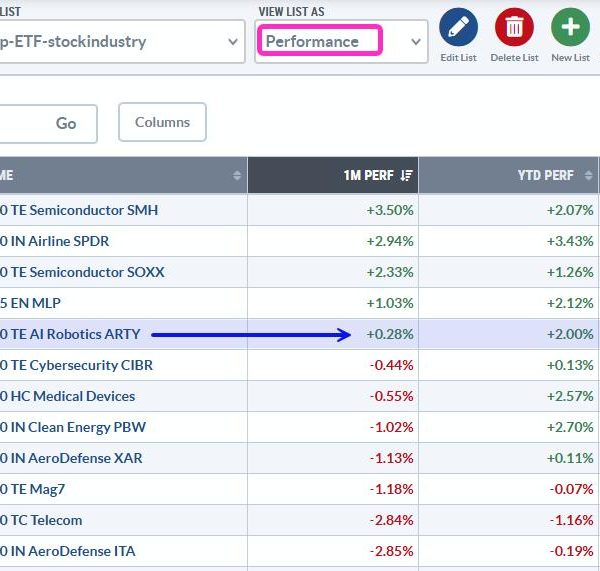This screenshot has height=571, width=600.
Task: Open the Columns button
Action: tap(162, 122)
